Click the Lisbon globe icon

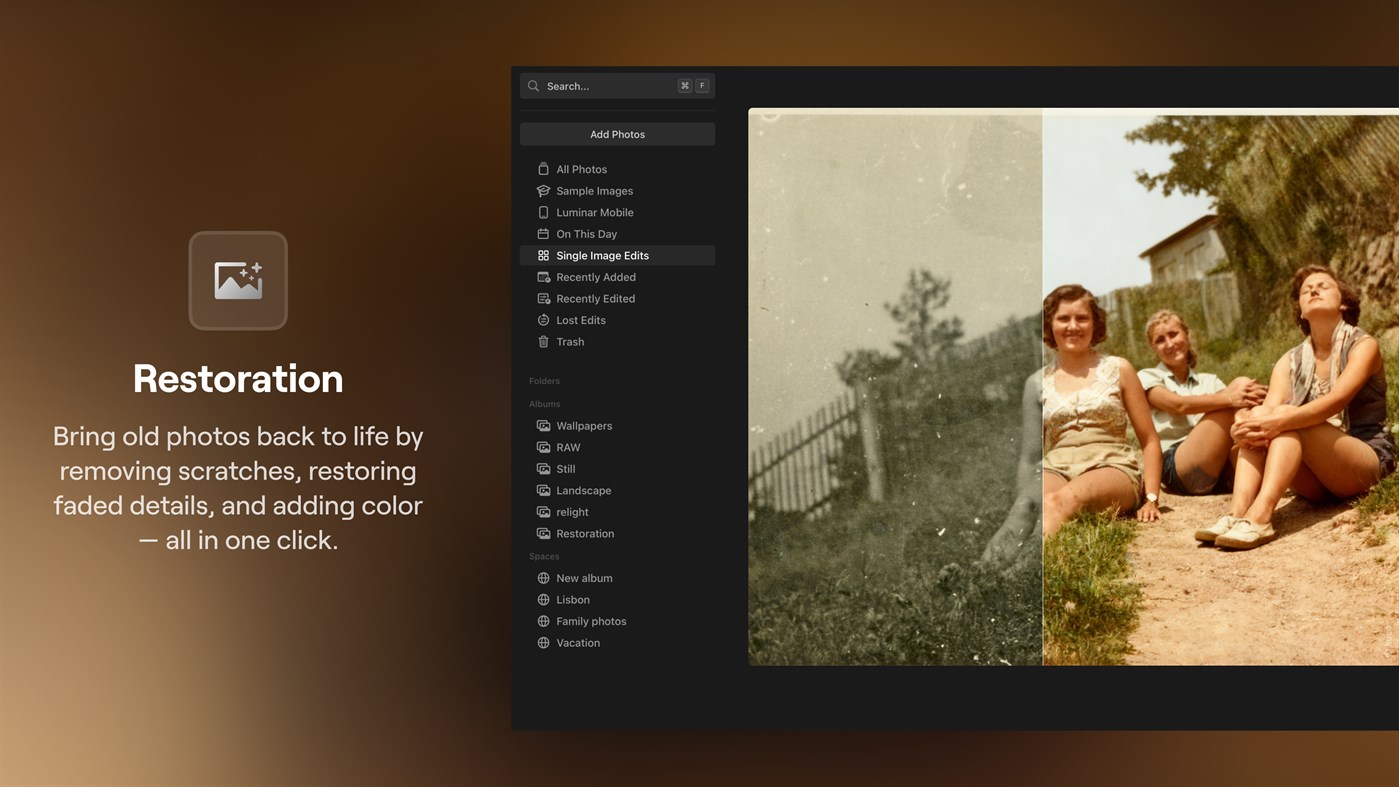pyautogui.click(x=543, y=600)
